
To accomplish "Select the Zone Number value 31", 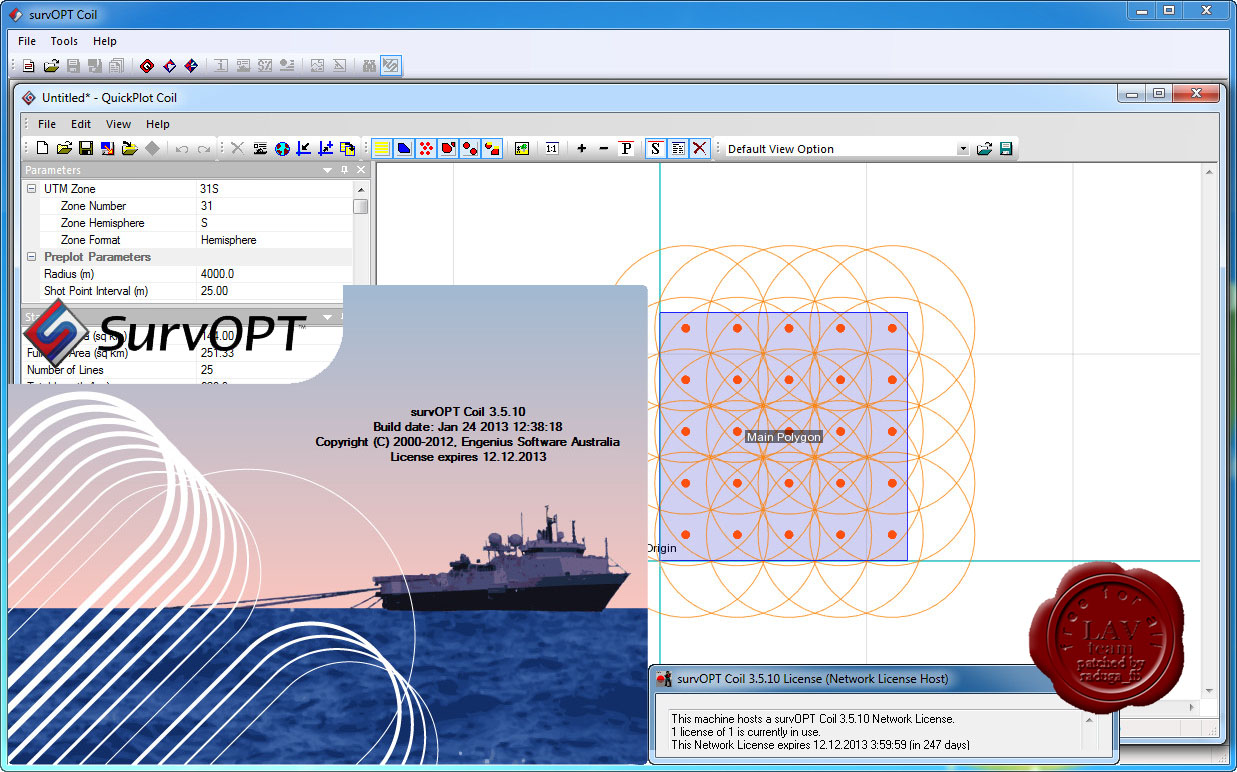I will tap(275, 206).
